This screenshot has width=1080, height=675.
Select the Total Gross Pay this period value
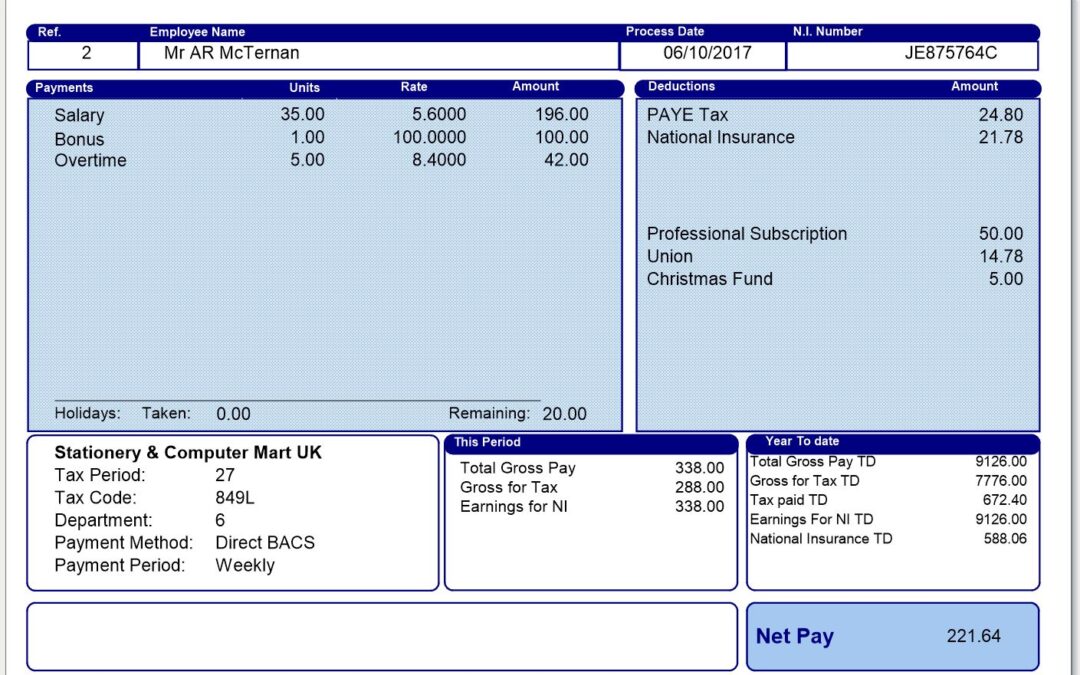(699, 468)
